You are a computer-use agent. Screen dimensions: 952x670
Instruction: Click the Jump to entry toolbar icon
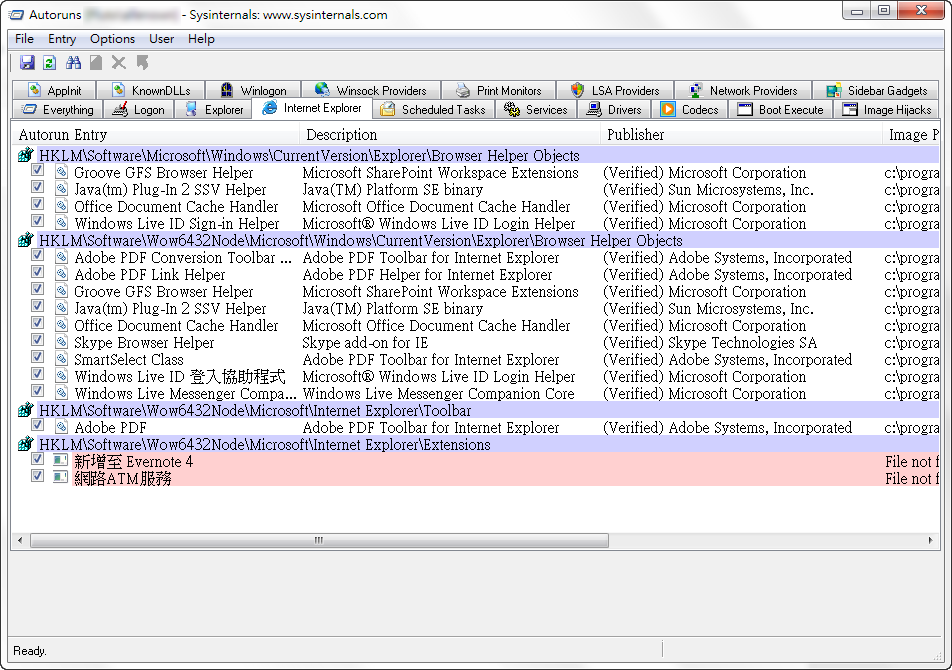tap(143, 63)
